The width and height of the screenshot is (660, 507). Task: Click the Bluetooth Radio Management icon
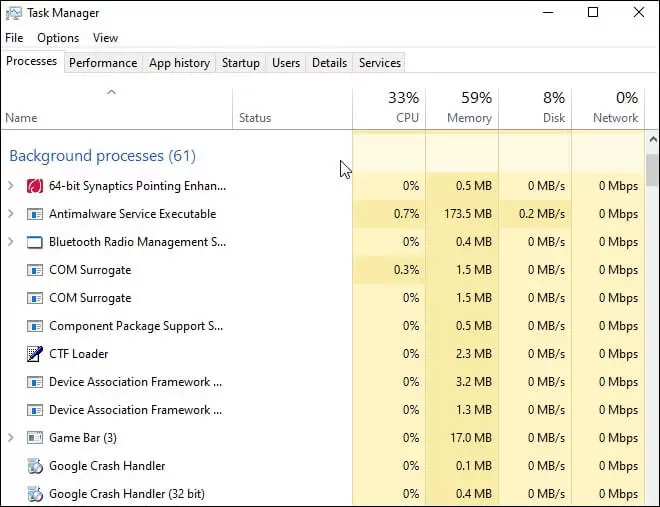coord(35,242)
